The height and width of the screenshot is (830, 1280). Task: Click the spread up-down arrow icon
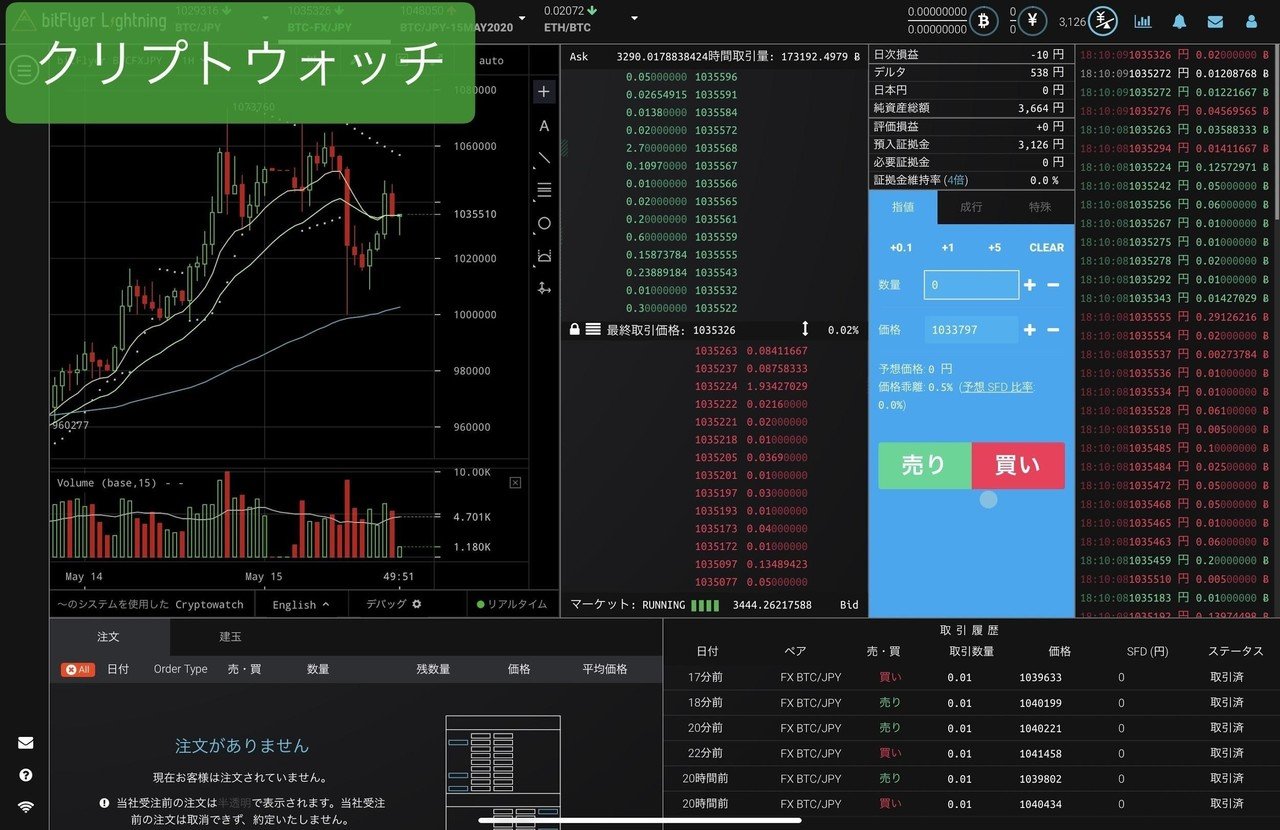pos(805,329)
